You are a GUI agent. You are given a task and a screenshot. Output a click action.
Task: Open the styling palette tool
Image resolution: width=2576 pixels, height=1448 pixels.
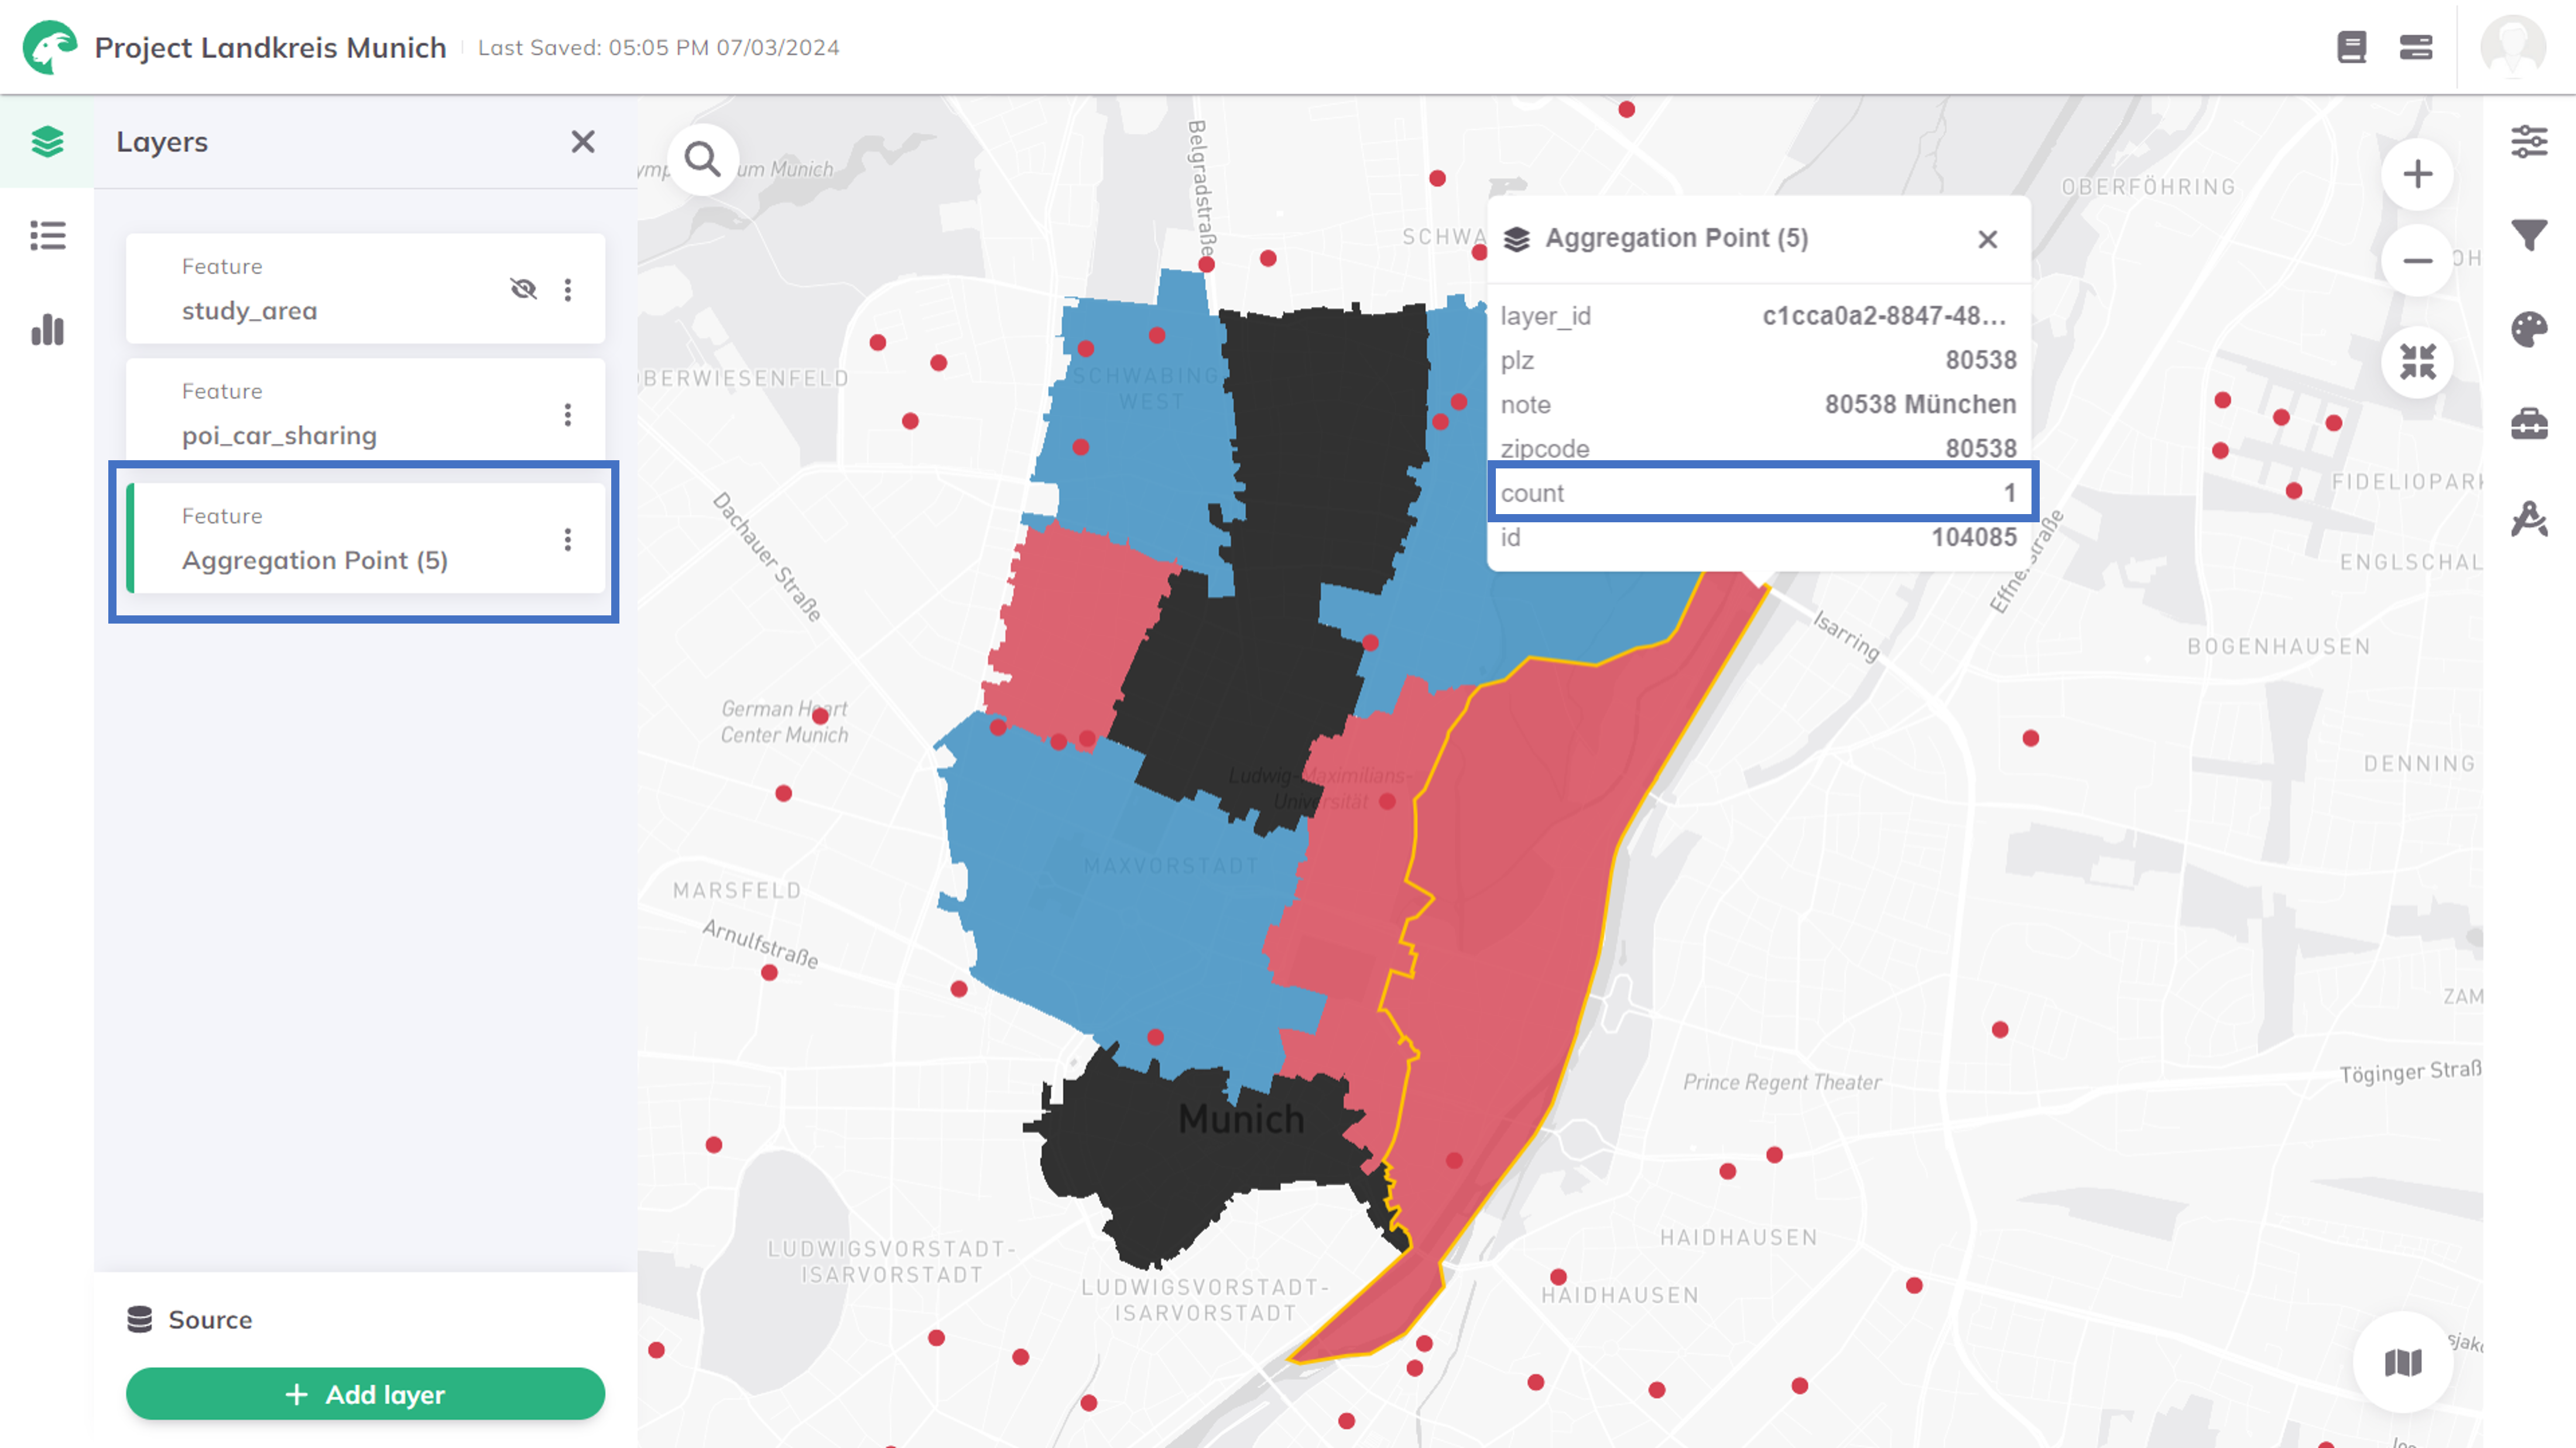click(x=2529, y=329)
